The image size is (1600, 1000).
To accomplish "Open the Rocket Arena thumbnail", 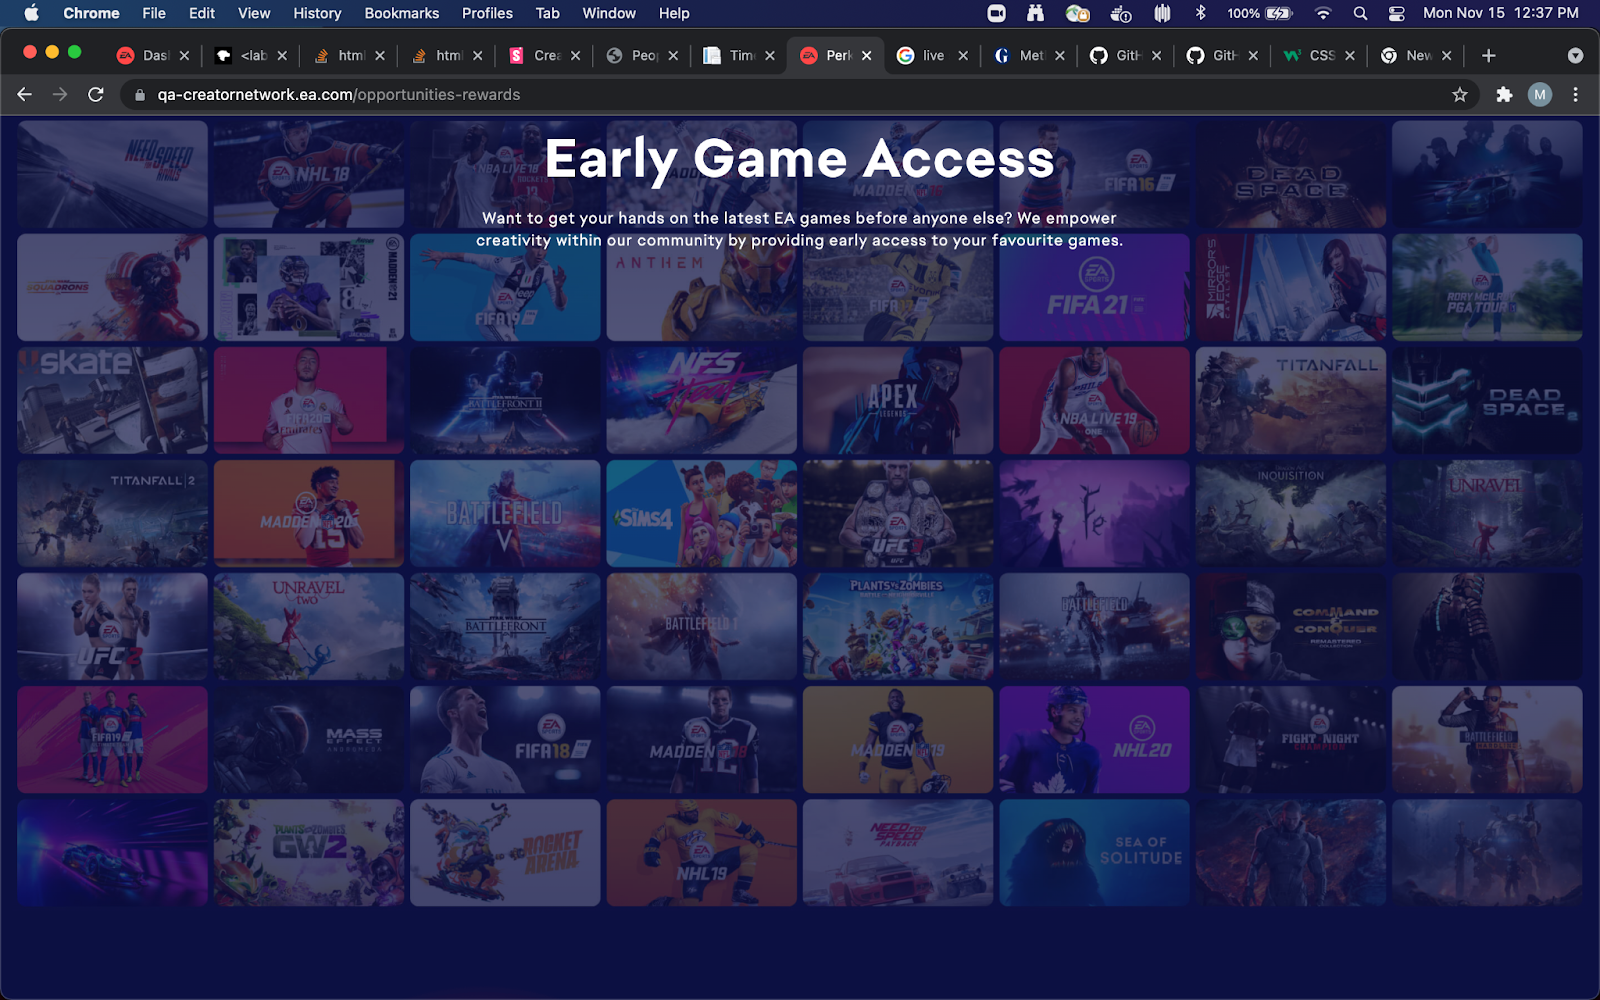I will pos(505,853).
